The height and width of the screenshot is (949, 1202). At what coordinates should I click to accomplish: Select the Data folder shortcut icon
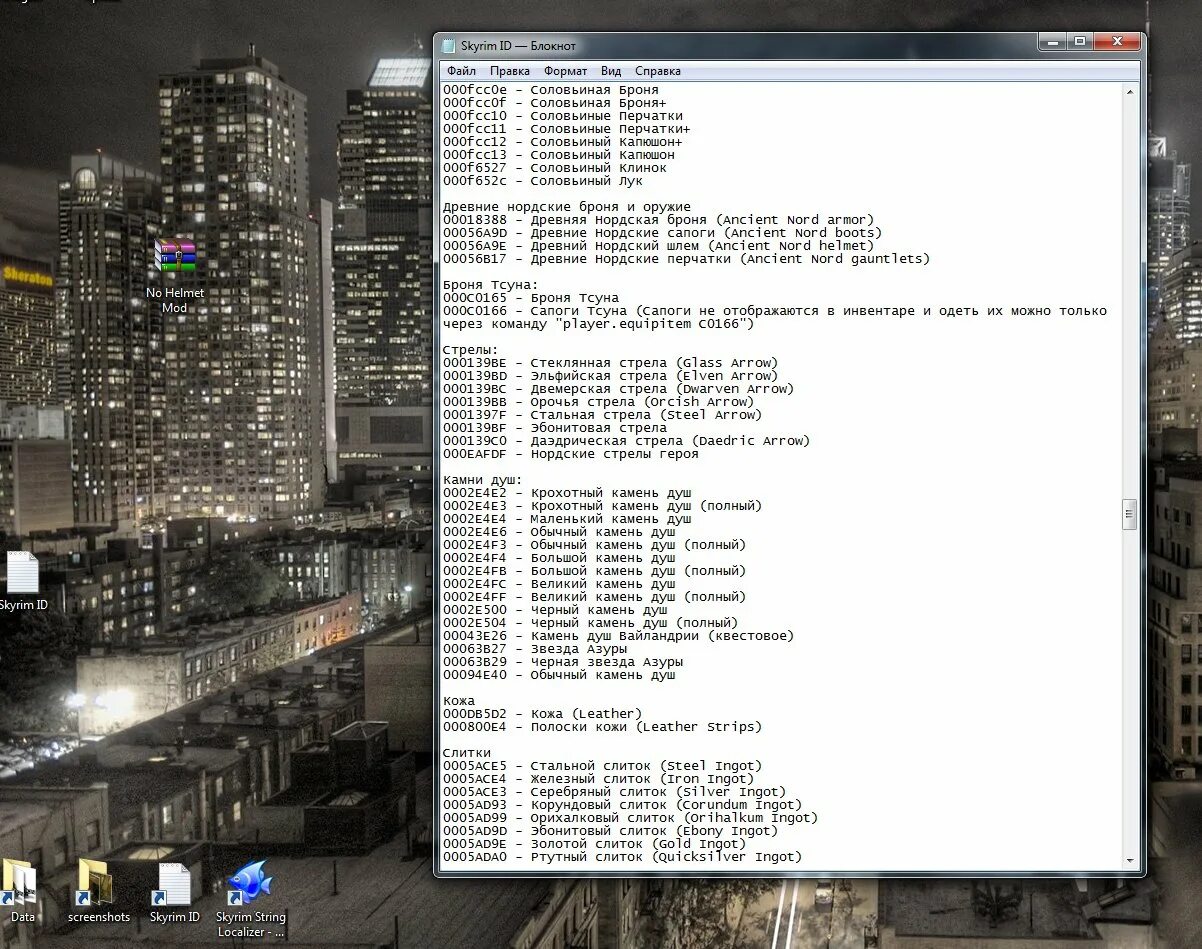[20, 884]
